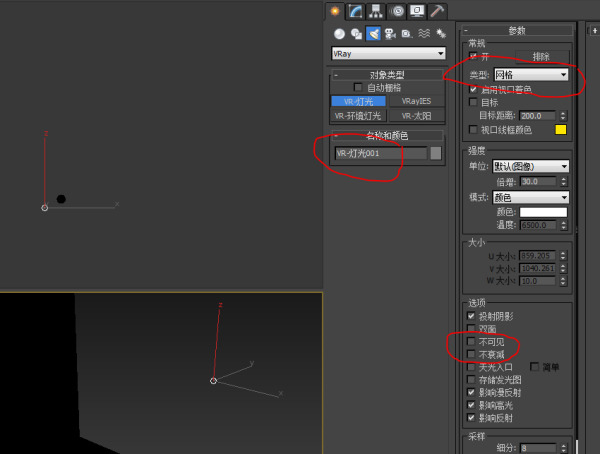Open the Motion panel tab
This screenshot has width=600, height=454.
(396, 11)
